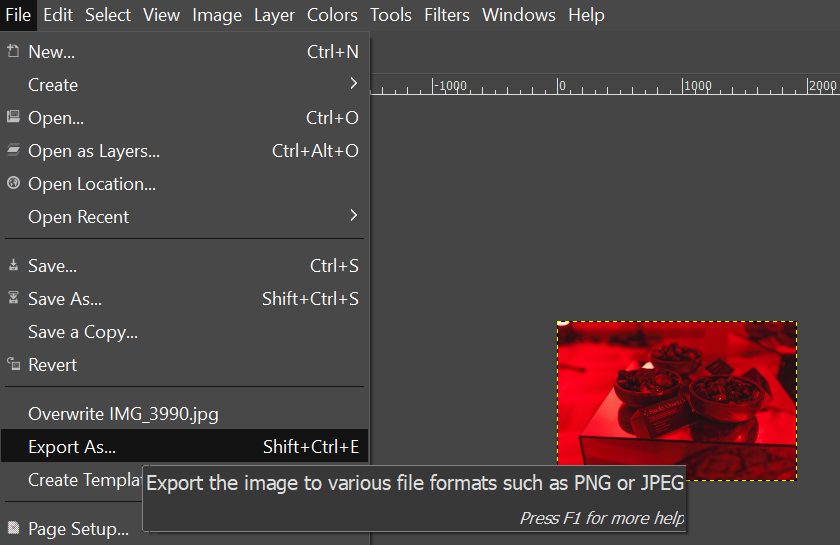
Task: Open the Windows menu
Action: [518, 15]
